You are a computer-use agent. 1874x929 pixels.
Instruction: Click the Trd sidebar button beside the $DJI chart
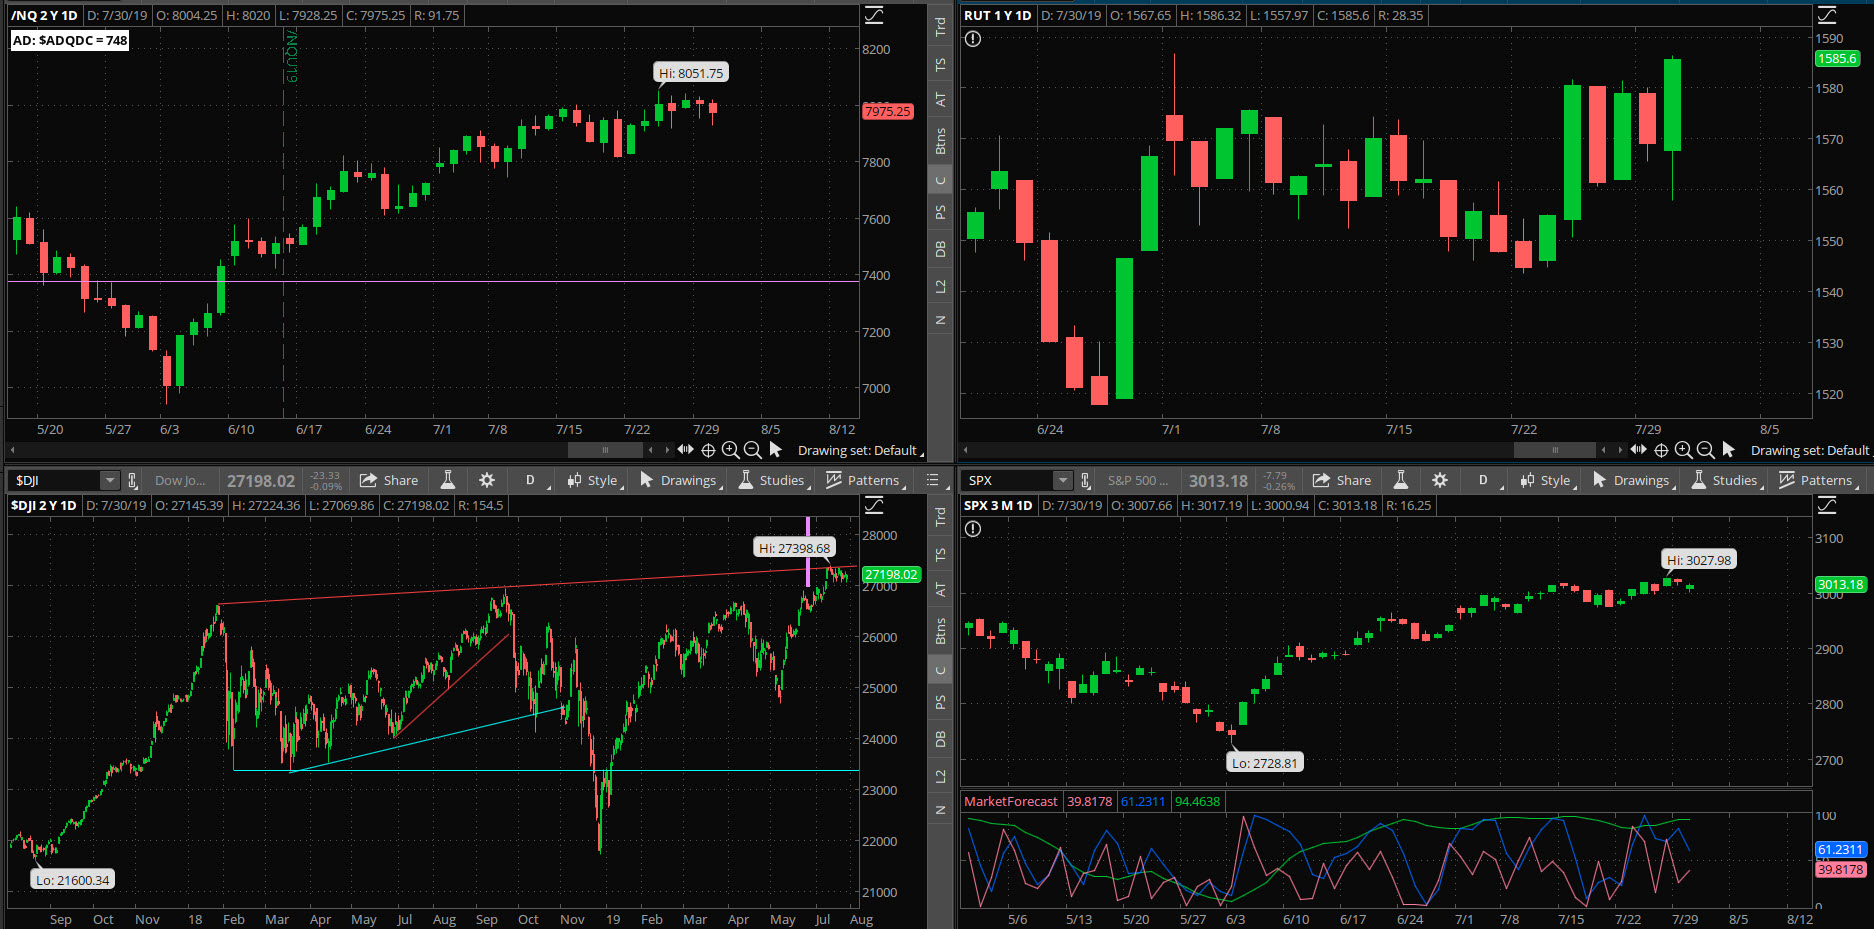click(x=940, y=517)
